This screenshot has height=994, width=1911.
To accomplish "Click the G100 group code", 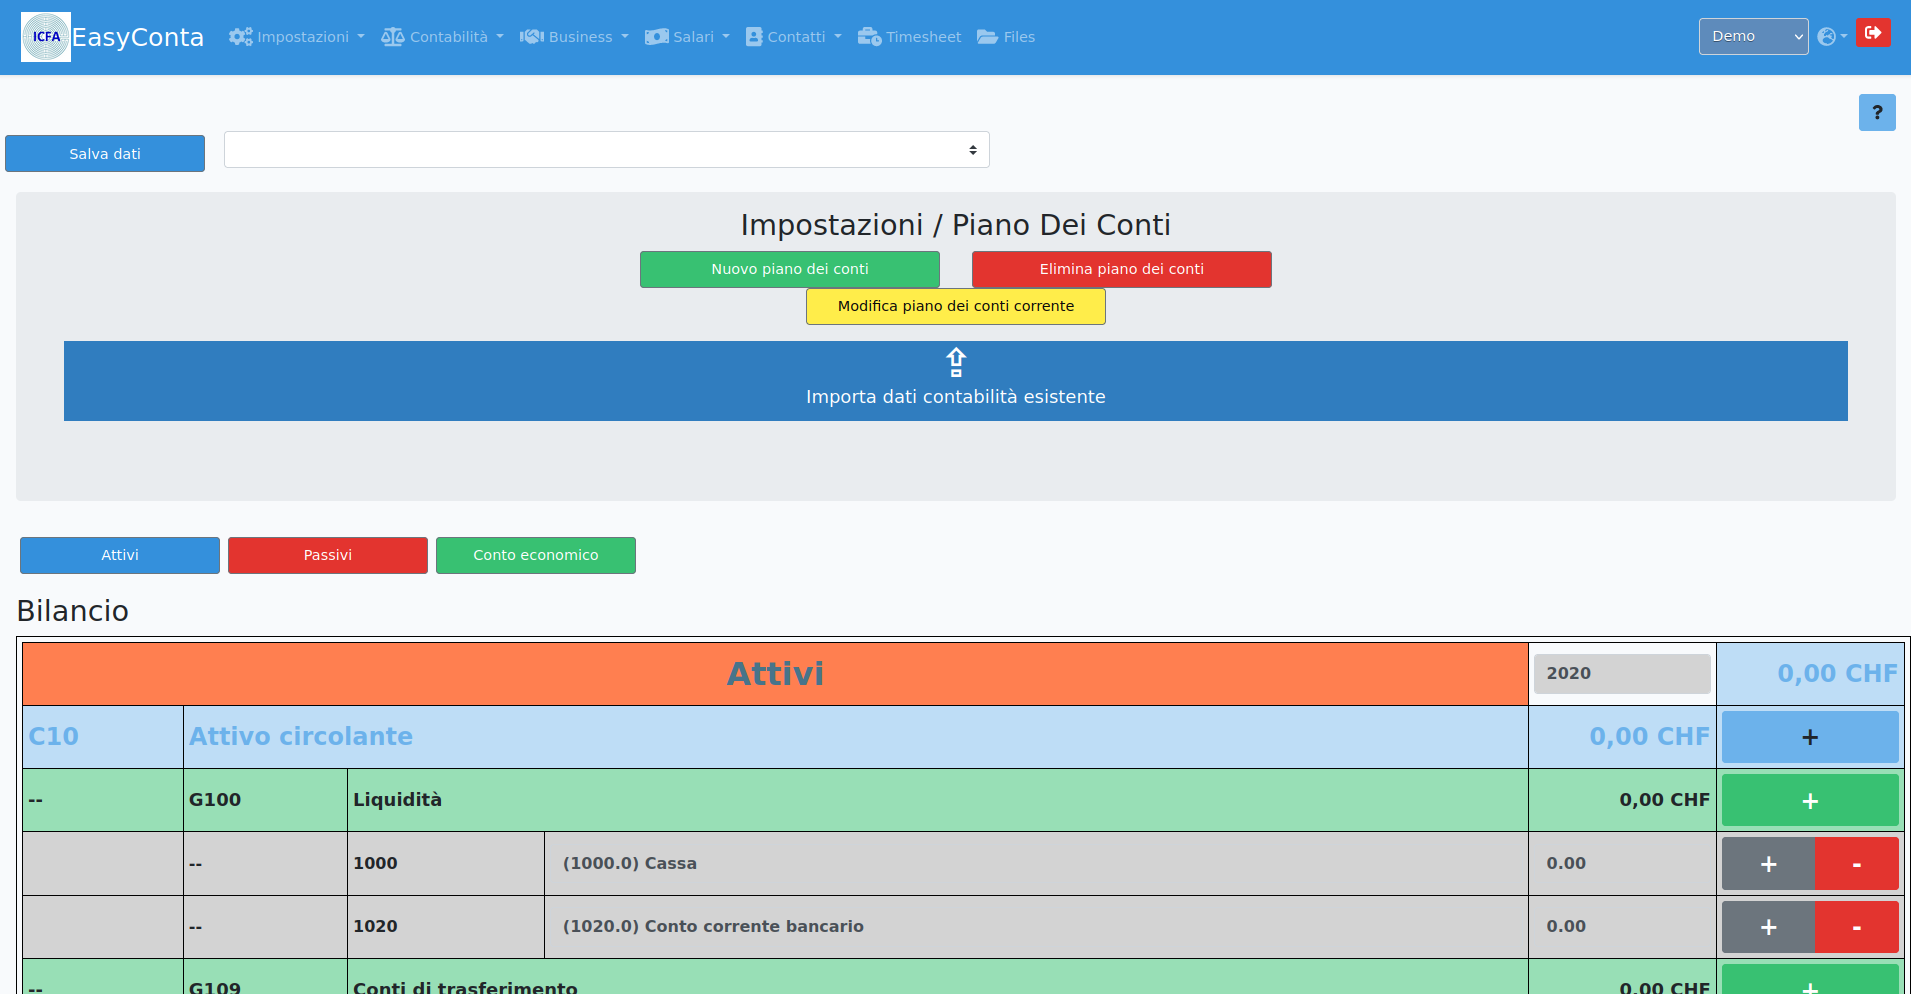I will pos(215,799).
